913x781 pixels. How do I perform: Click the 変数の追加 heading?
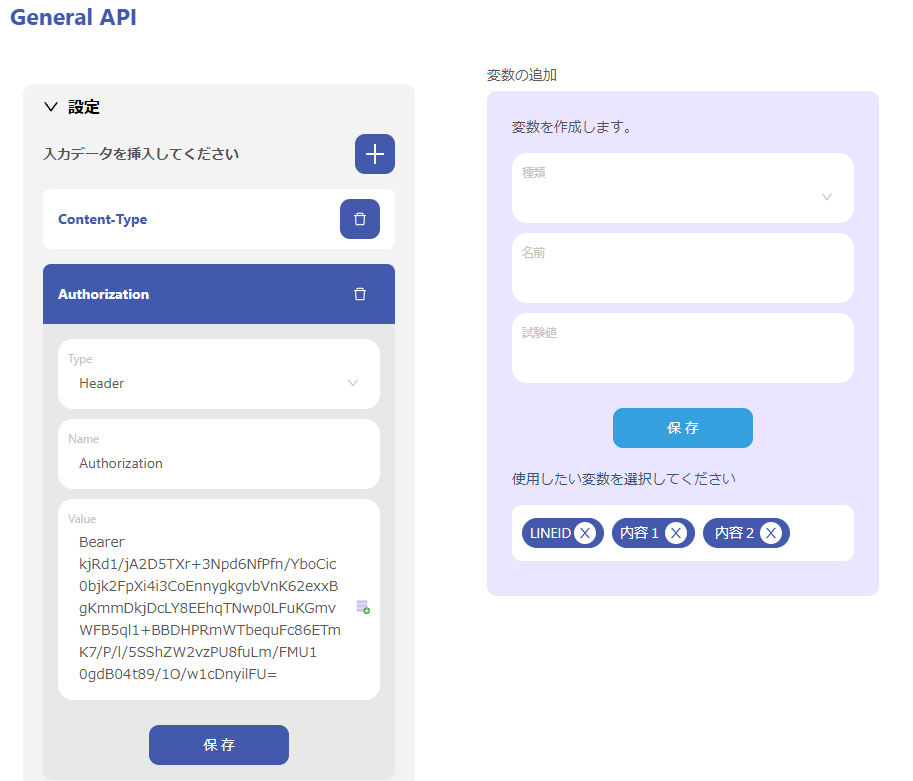tap(522, 75)
